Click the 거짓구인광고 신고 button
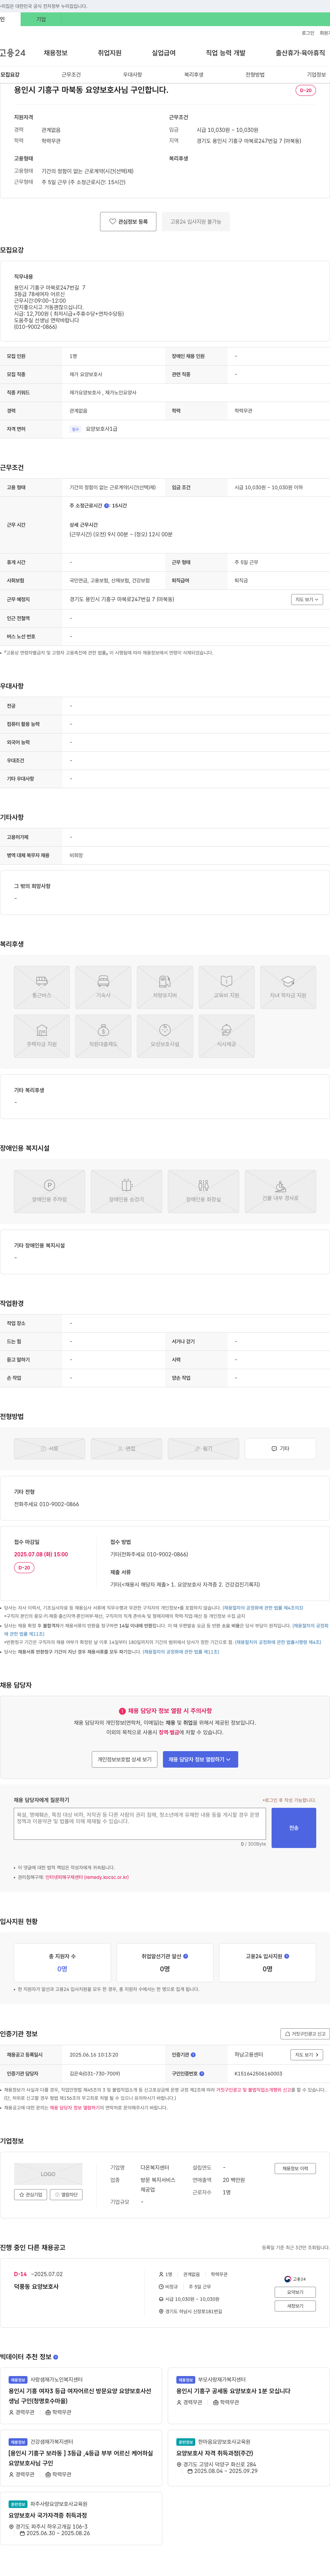330x2576 pixels. [x=305, y=2034]
